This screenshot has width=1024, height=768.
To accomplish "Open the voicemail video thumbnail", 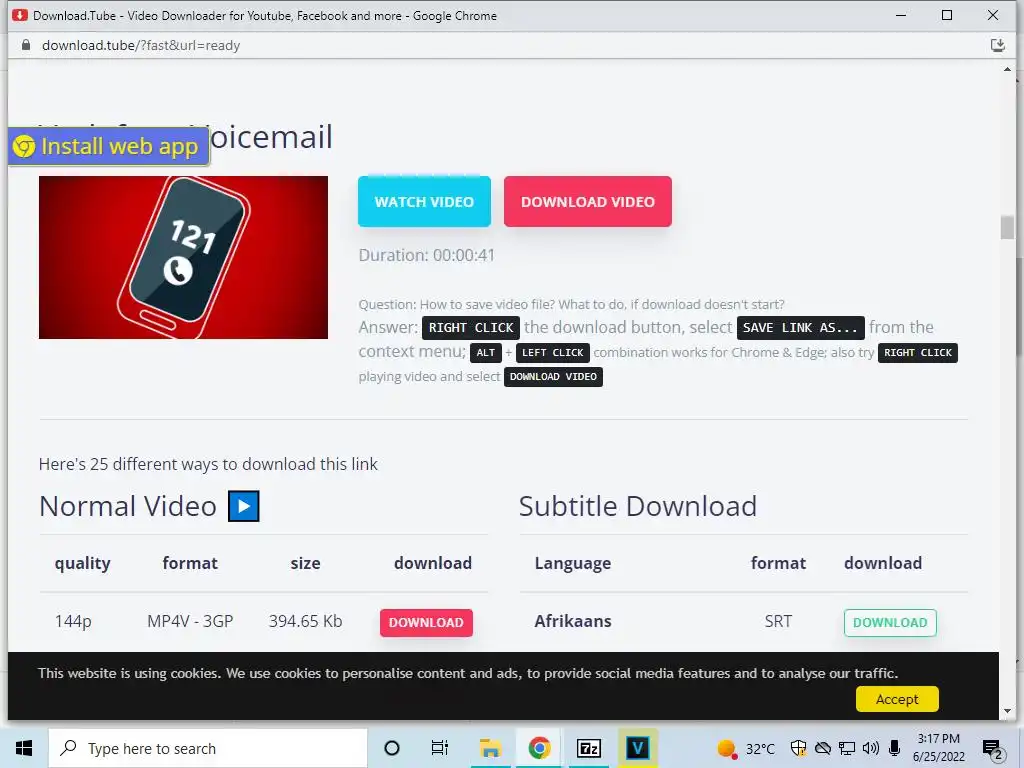I will click(183, 257).
